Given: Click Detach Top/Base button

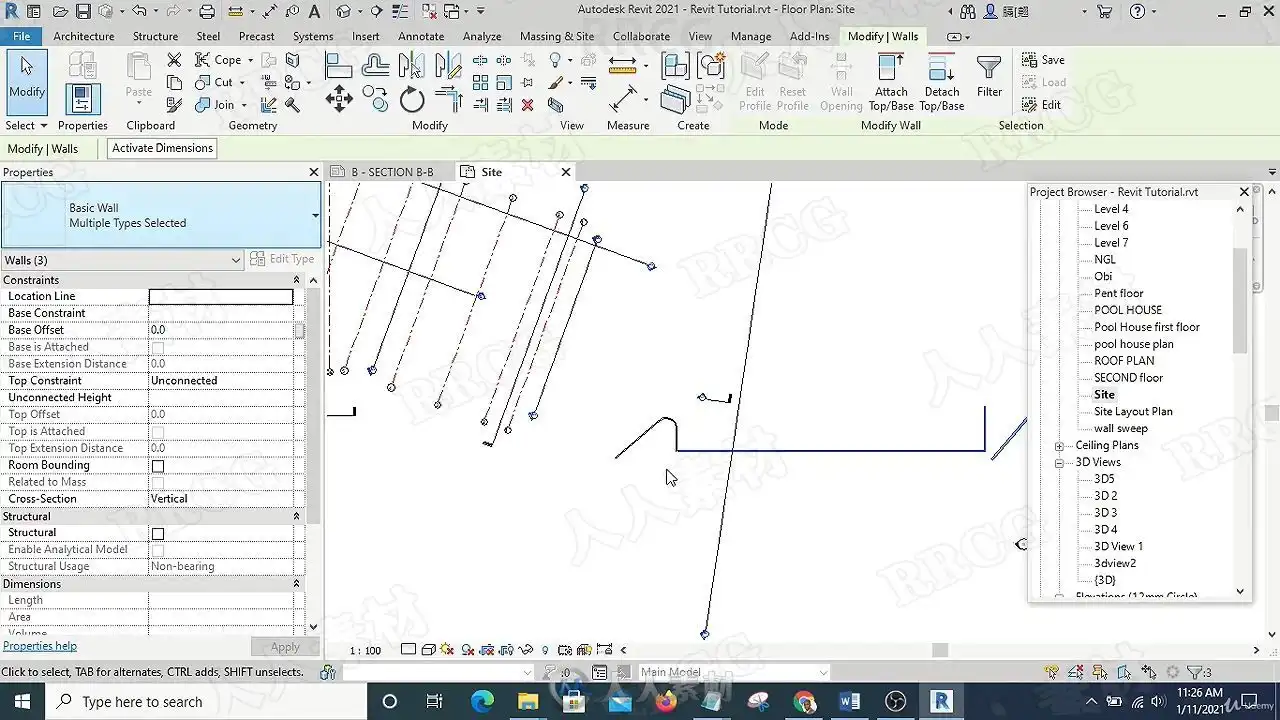Looking at the screenshot, I should [x=941, y=82].
